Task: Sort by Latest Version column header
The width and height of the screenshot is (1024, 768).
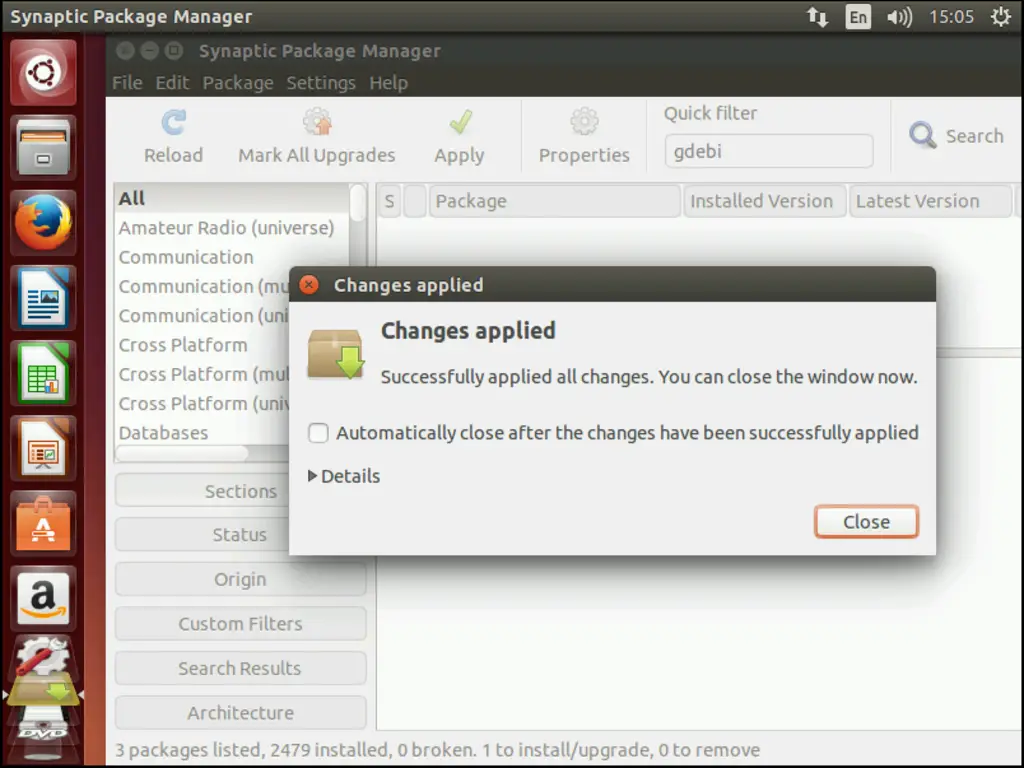Action: coord(931,201)
